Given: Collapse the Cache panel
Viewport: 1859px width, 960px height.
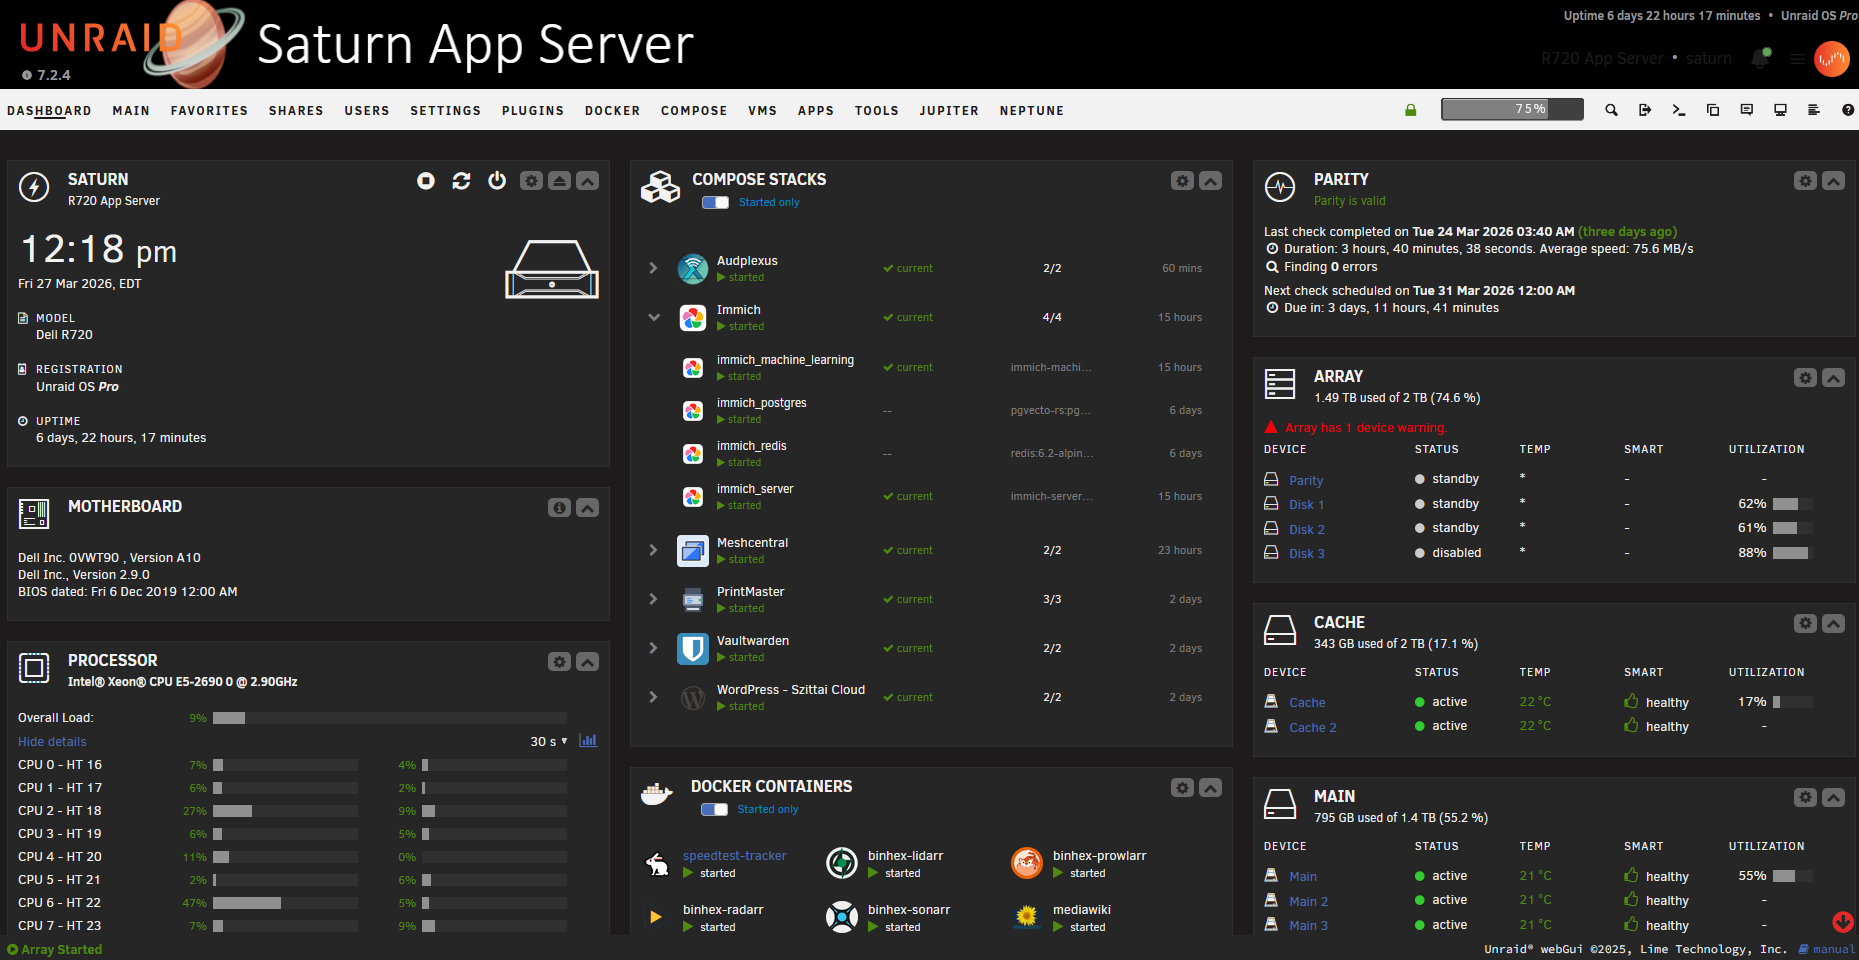Looking at the screenshot, I should [1833, 624].
